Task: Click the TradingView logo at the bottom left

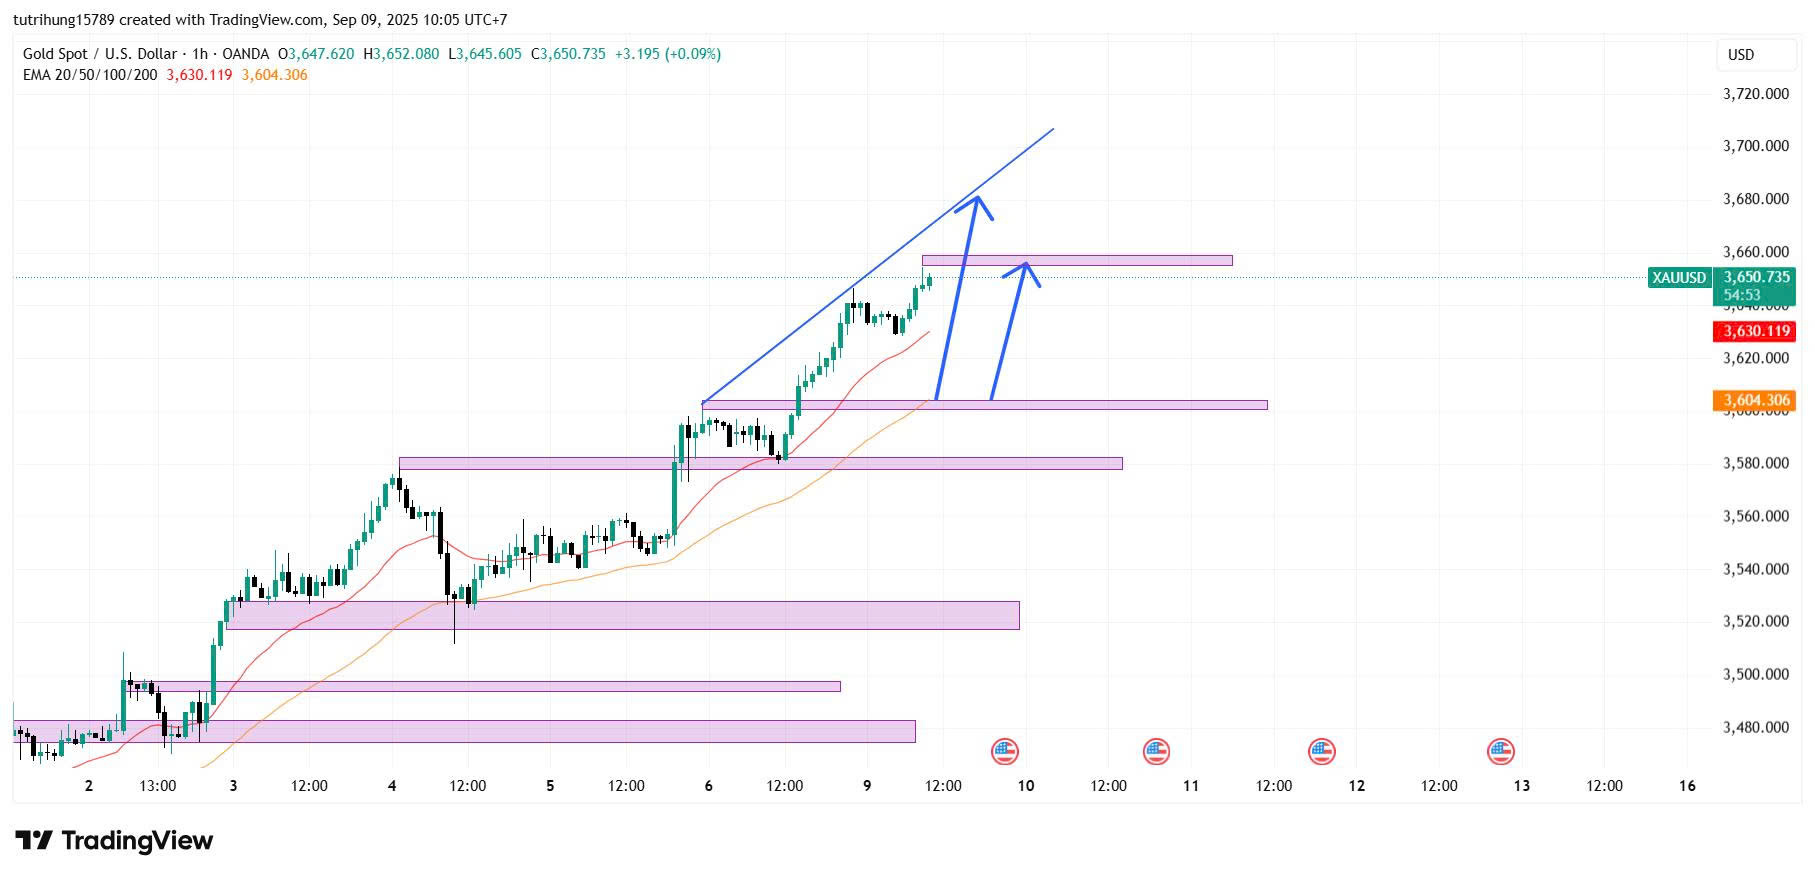Action: tap(114, 841)
